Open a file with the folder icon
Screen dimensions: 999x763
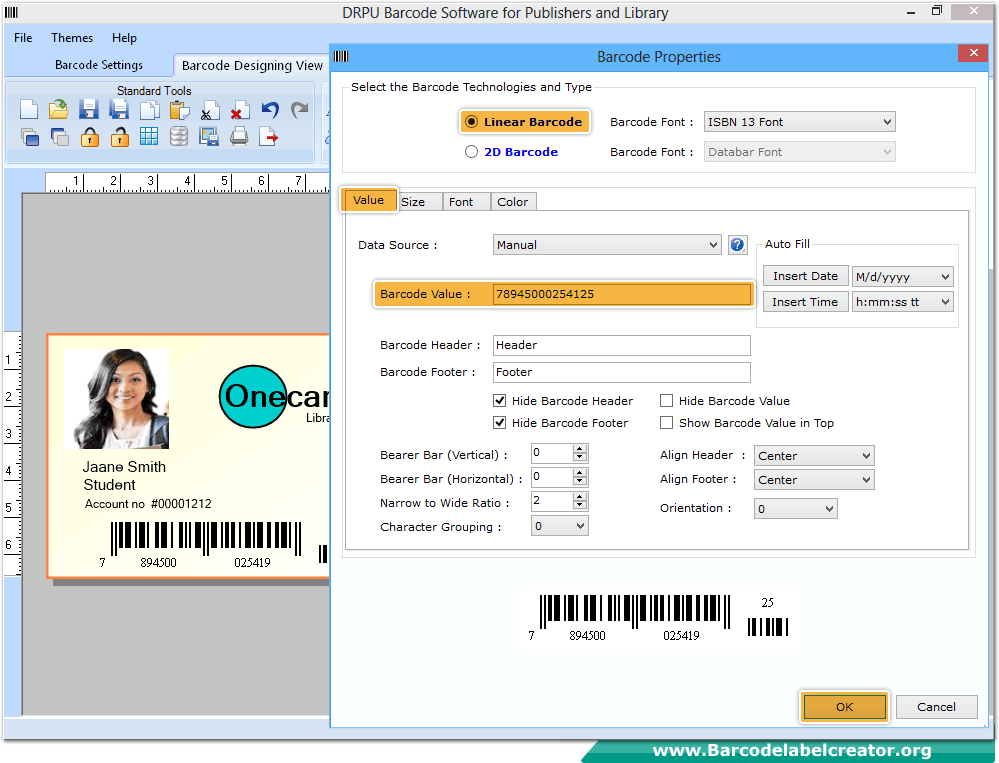(x=59, y=110)
